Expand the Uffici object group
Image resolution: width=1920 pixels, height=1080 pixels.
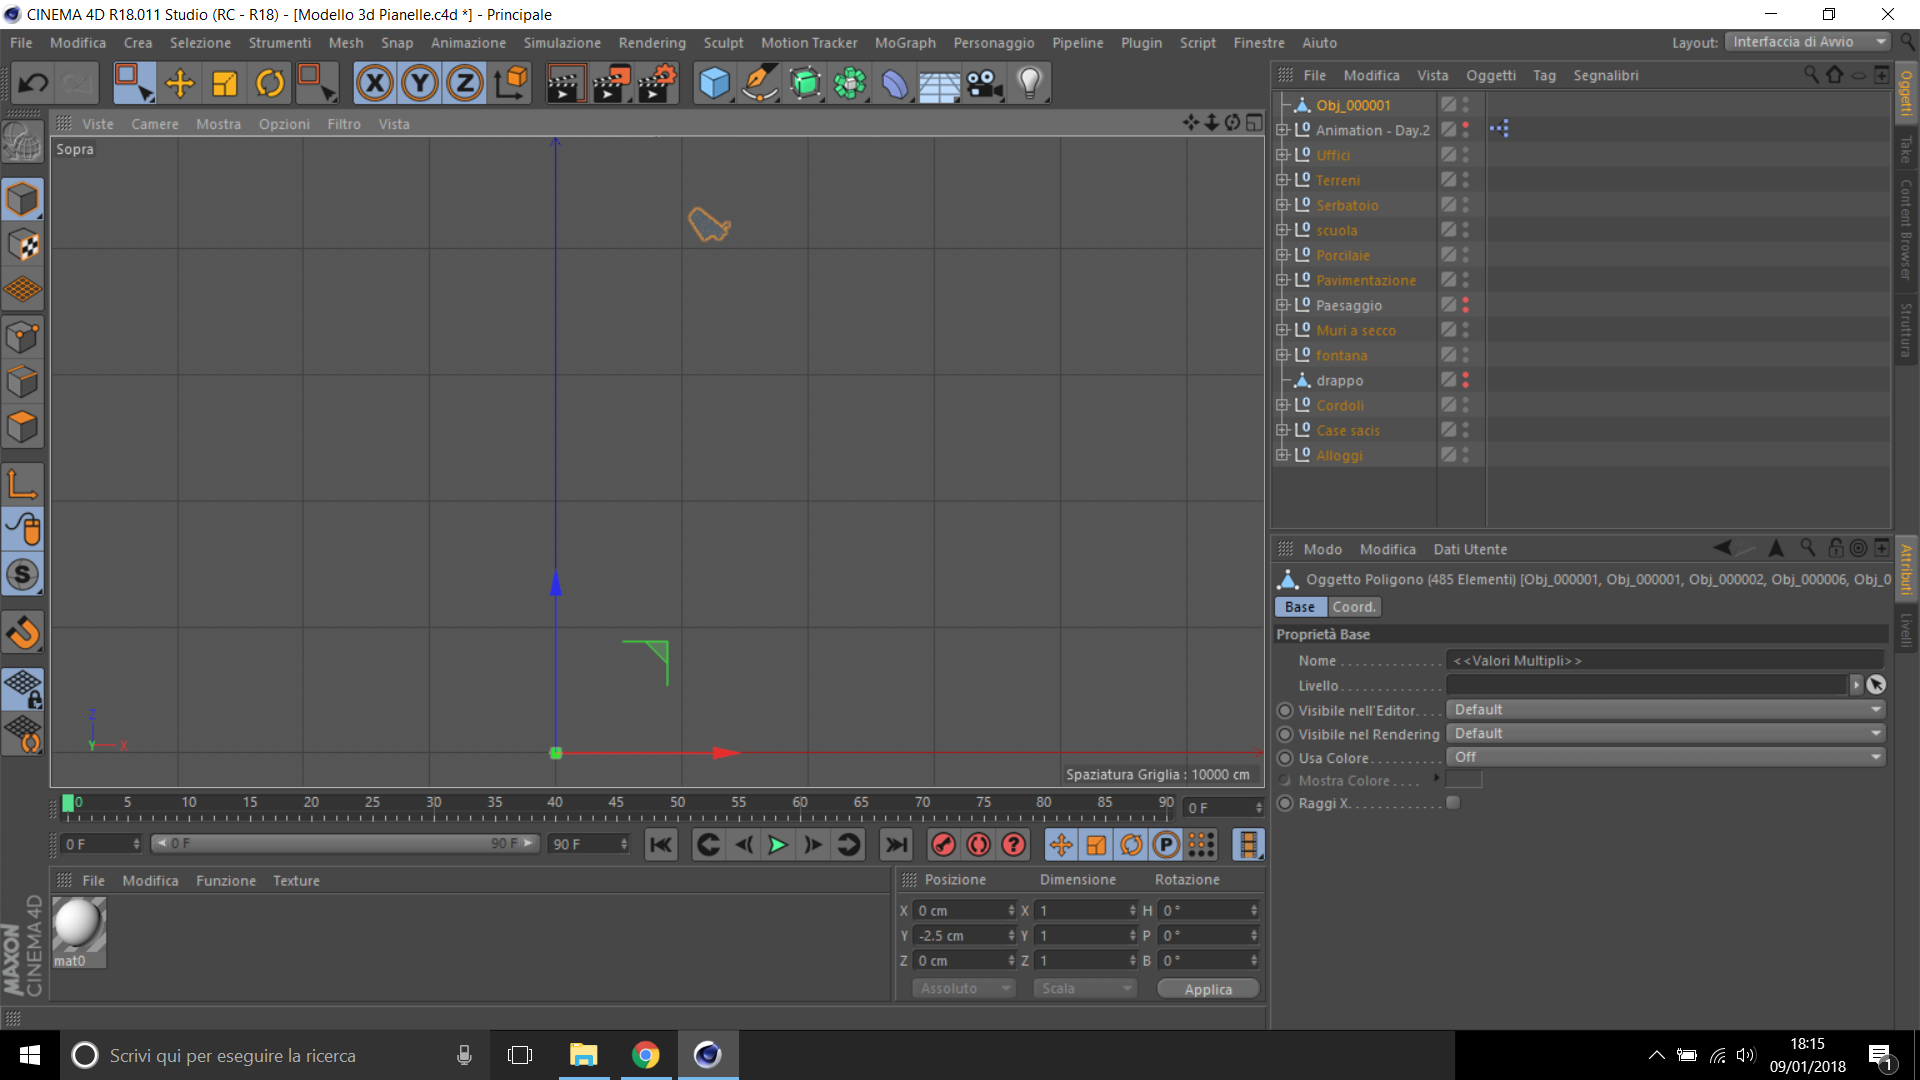[1282, 155]
